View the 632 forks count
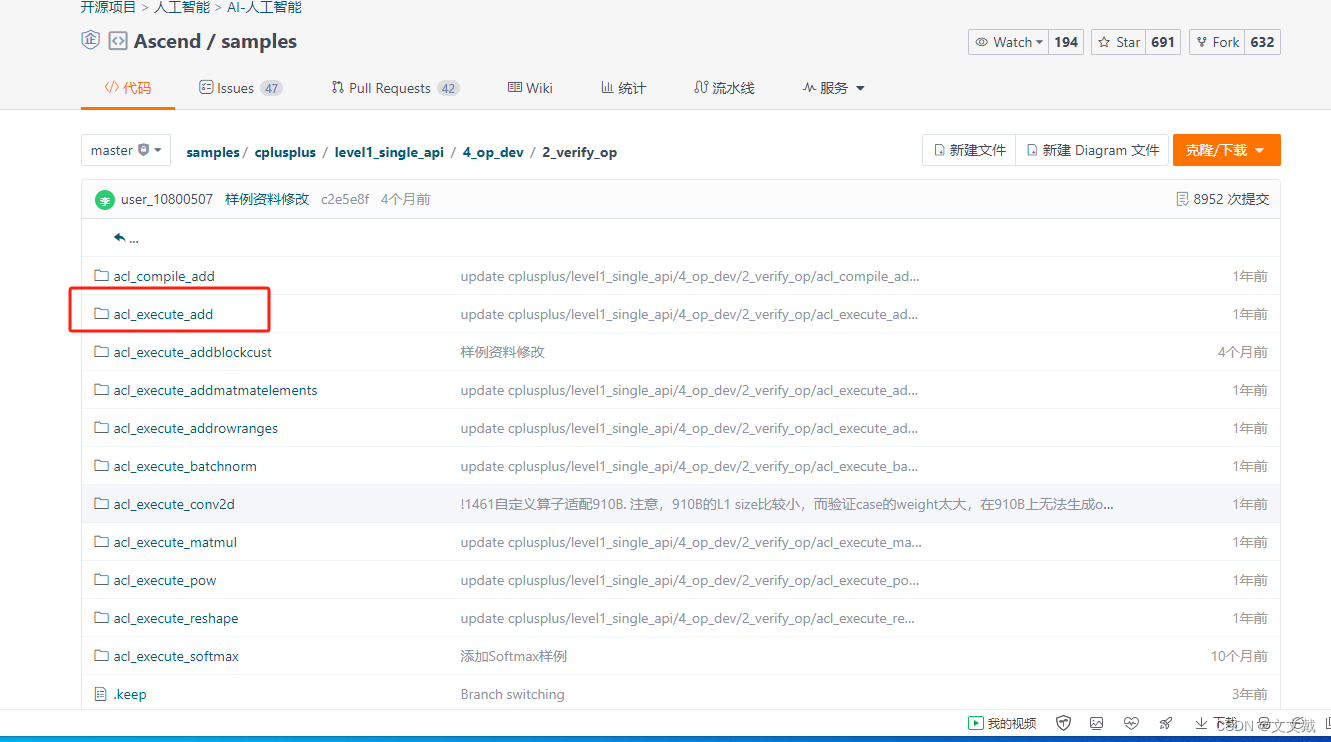 click(x=1262, y=42)
